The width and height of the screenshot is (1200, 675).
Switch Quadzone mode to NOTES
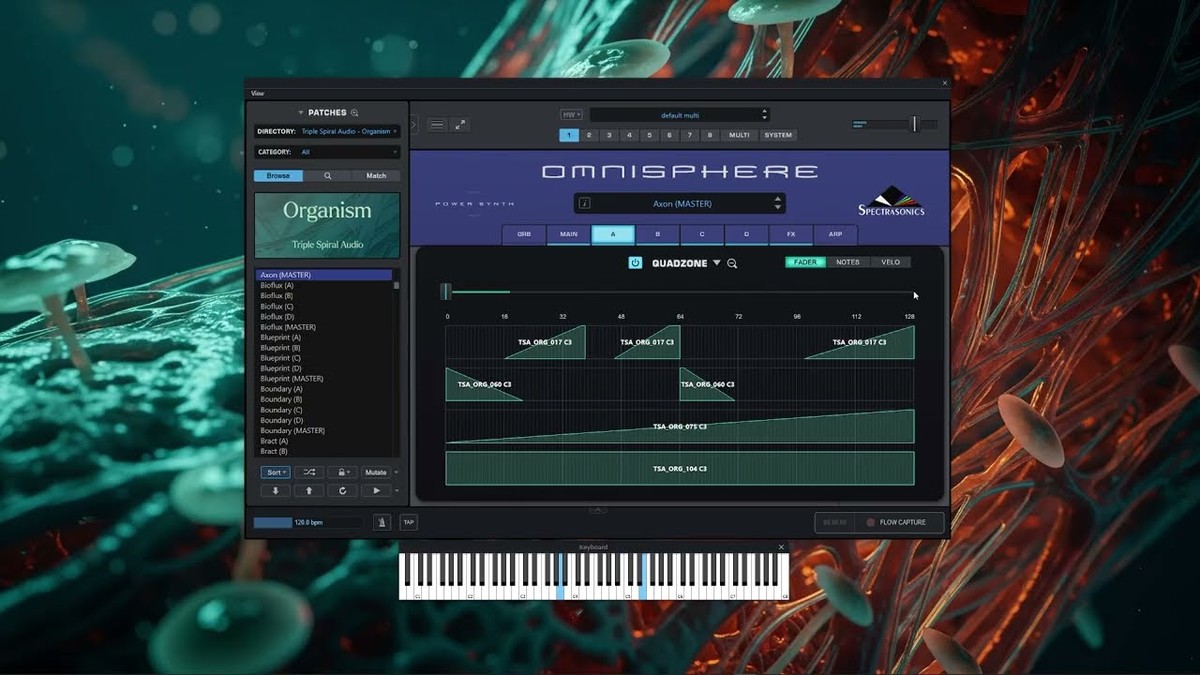point(847,262)
